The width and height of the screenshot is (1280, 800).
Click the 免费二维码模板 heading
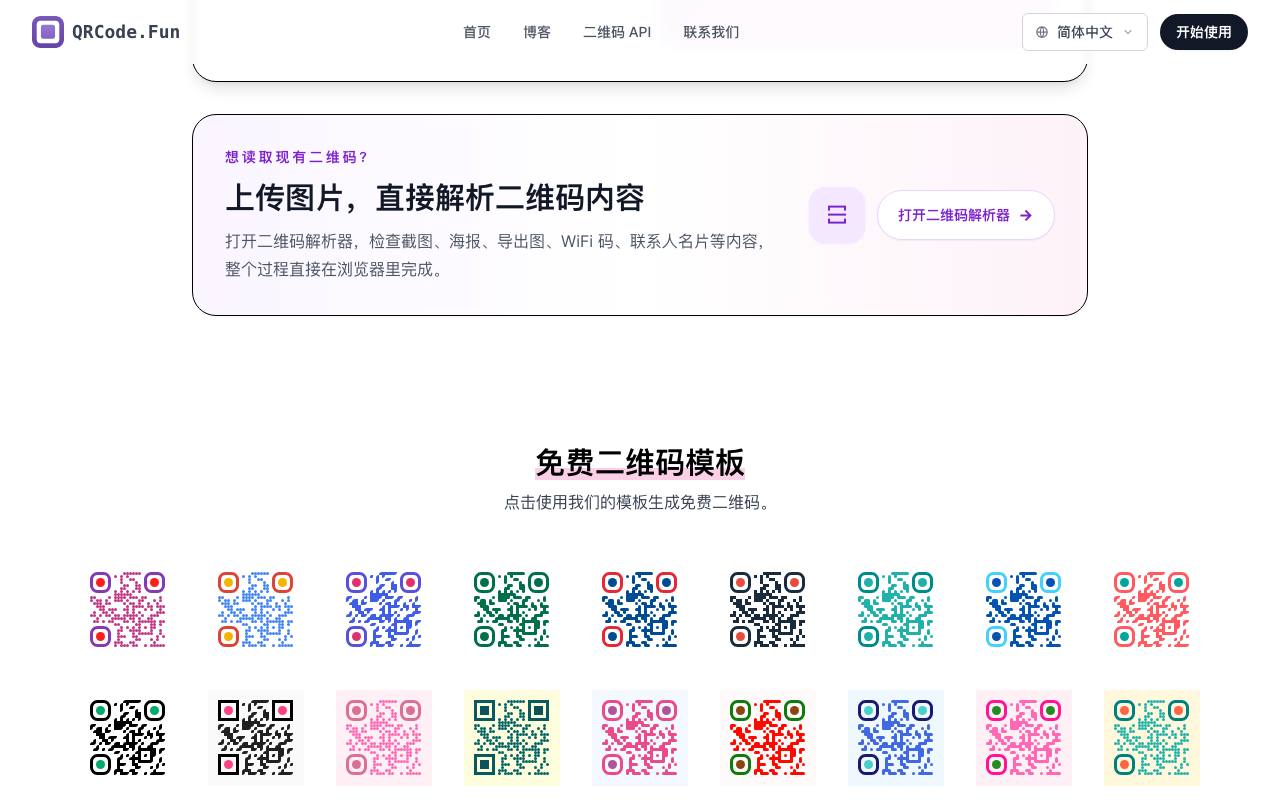click(640, 463)
